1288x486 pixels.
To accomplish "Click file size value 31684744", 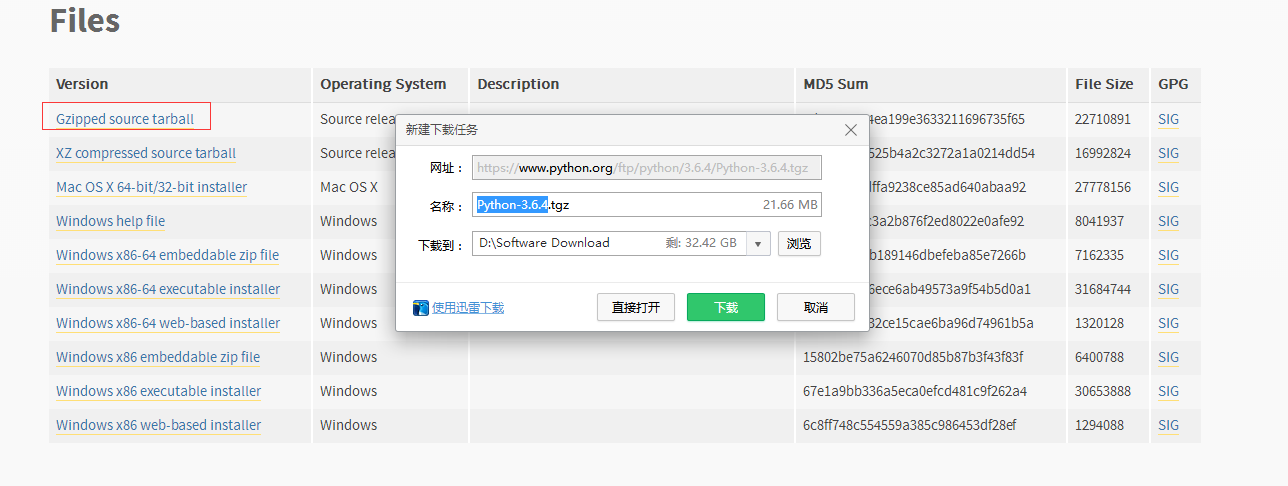I will pyautogui.click(x=1103, y=289).
